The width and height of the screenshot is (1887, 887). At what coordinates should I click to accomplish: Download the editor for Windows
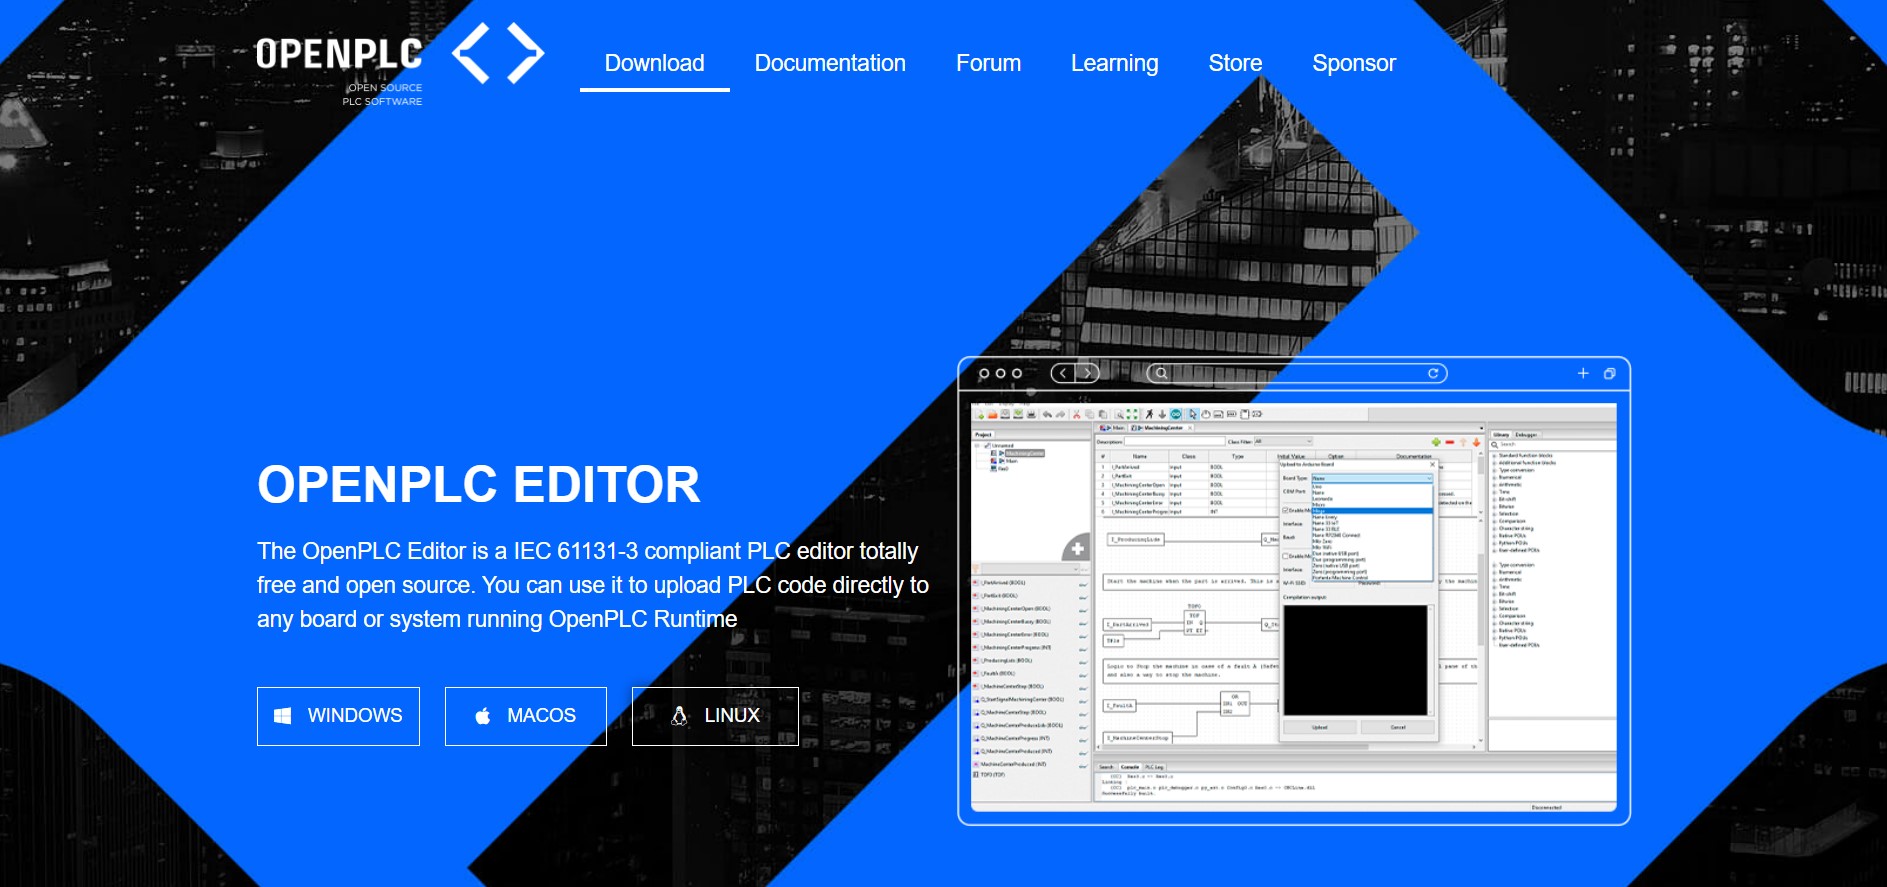tap(338, 716)
